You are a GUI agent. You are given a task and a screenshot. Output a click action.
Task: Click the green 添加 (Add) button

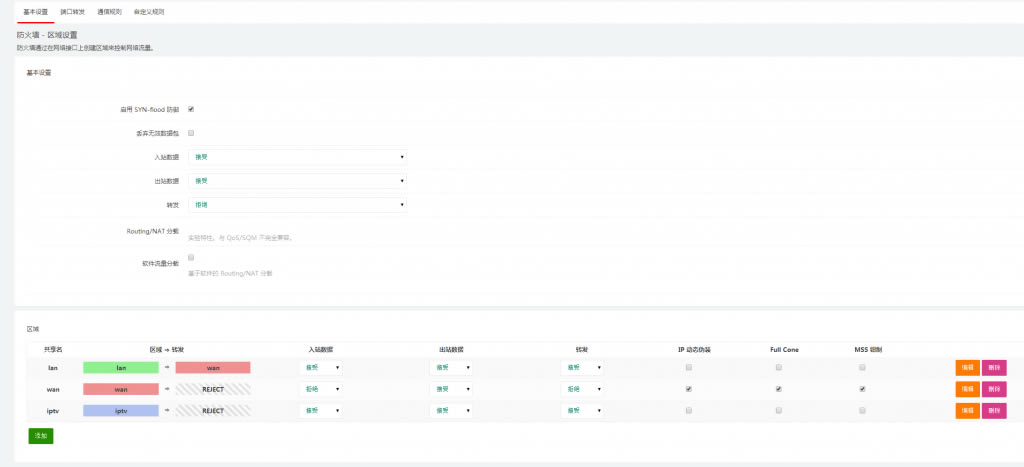pyautogui.click(x=41, y=436)
